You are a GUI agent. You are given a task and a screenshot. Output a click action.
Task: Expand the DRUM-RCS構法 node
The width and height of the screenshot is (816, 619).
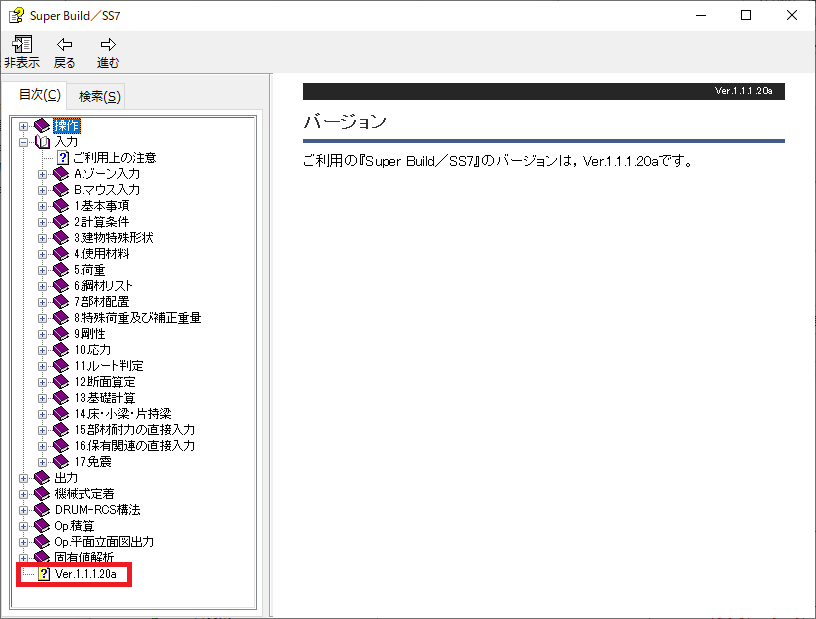(x=24, y=510)
